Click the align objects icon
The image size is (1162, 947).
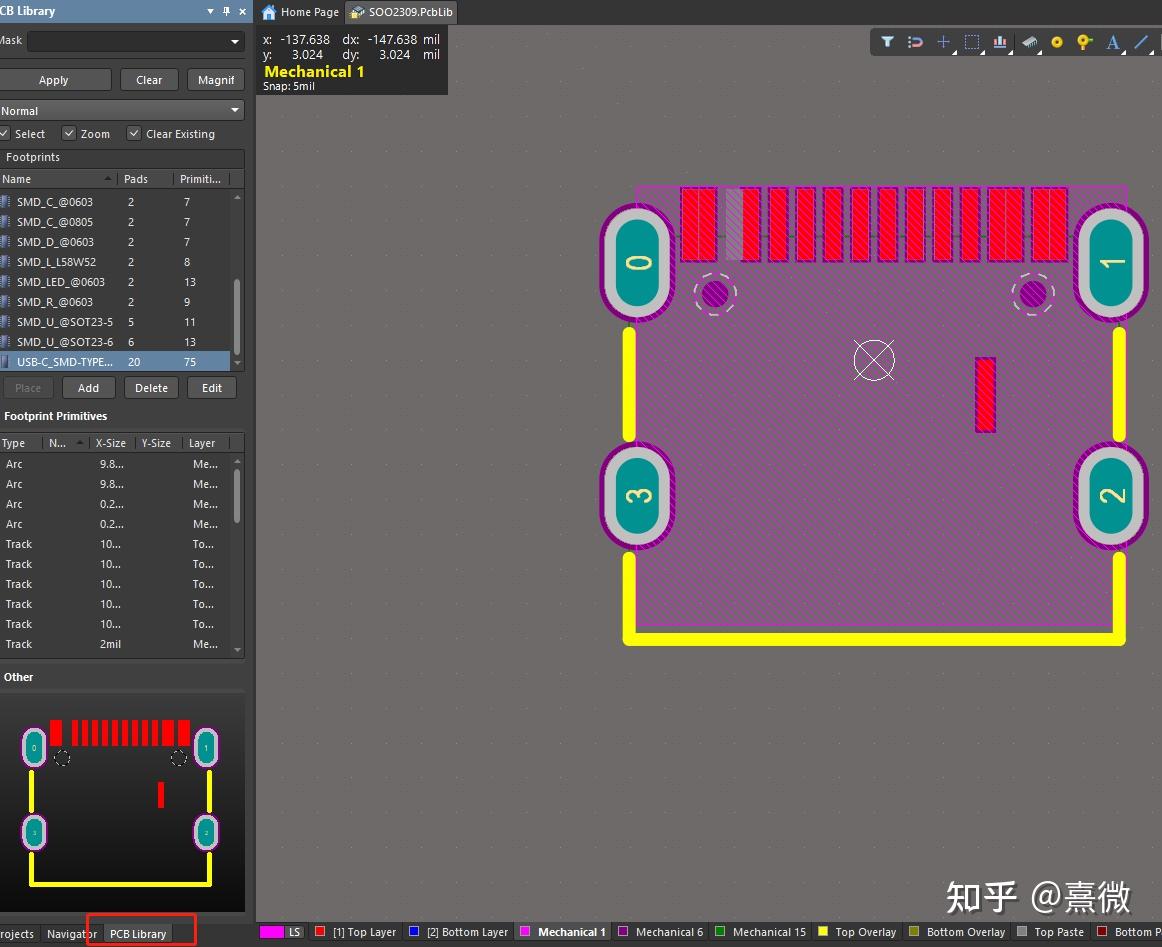[x=1000, y=42]
